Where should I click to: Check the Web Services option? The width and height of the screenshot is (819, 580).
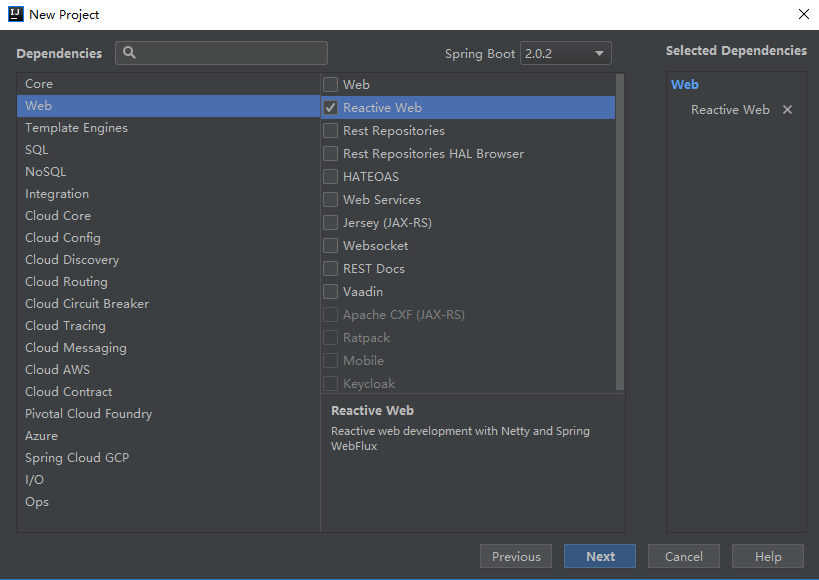(330, 199)
